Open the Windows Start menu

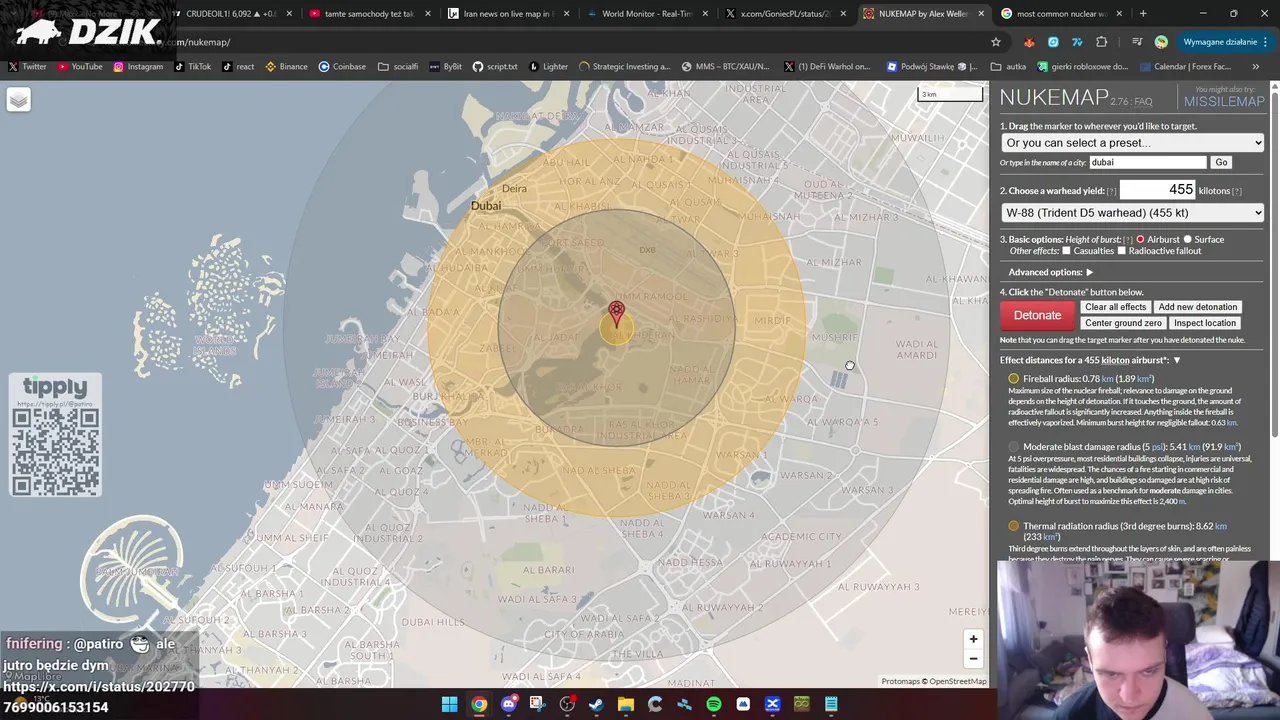point(449,705)
